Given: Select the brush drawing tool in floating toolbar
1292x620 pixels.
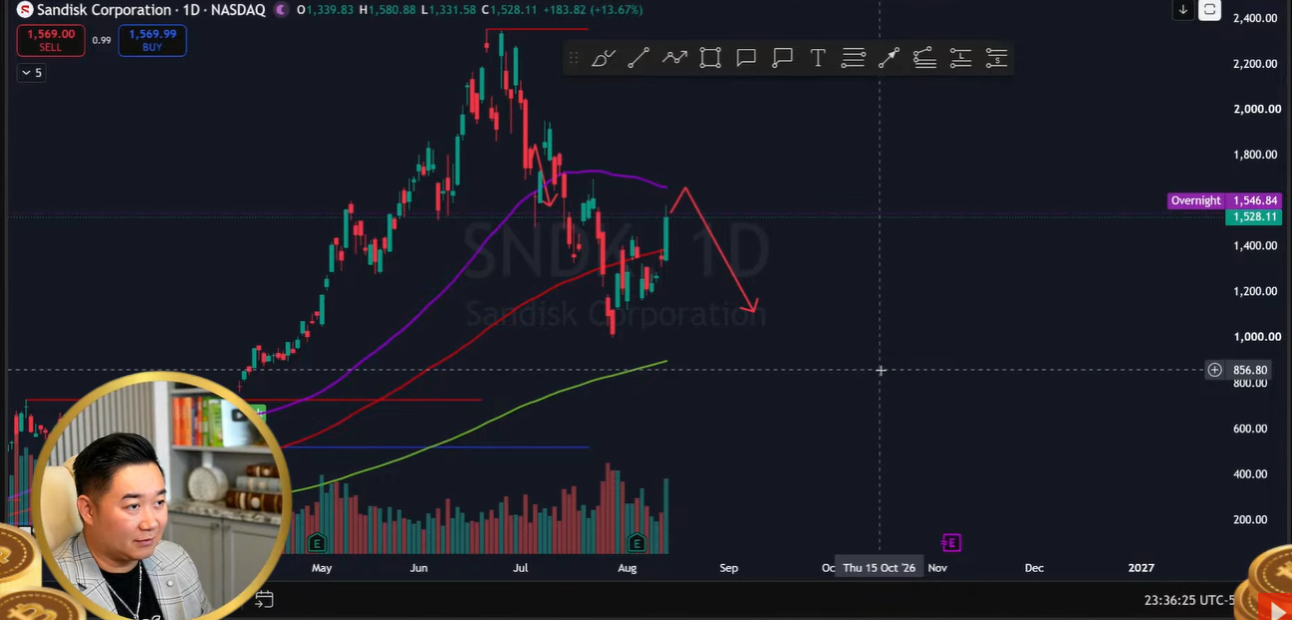Looking at the screenshot, I should click(x=602, y=58).
